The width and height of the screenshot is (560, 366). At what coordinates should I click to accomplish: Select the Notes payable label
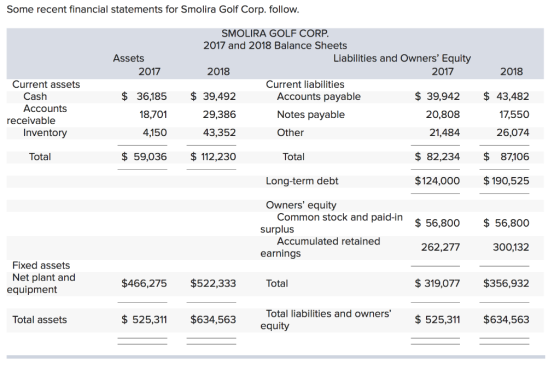point(311,115)
